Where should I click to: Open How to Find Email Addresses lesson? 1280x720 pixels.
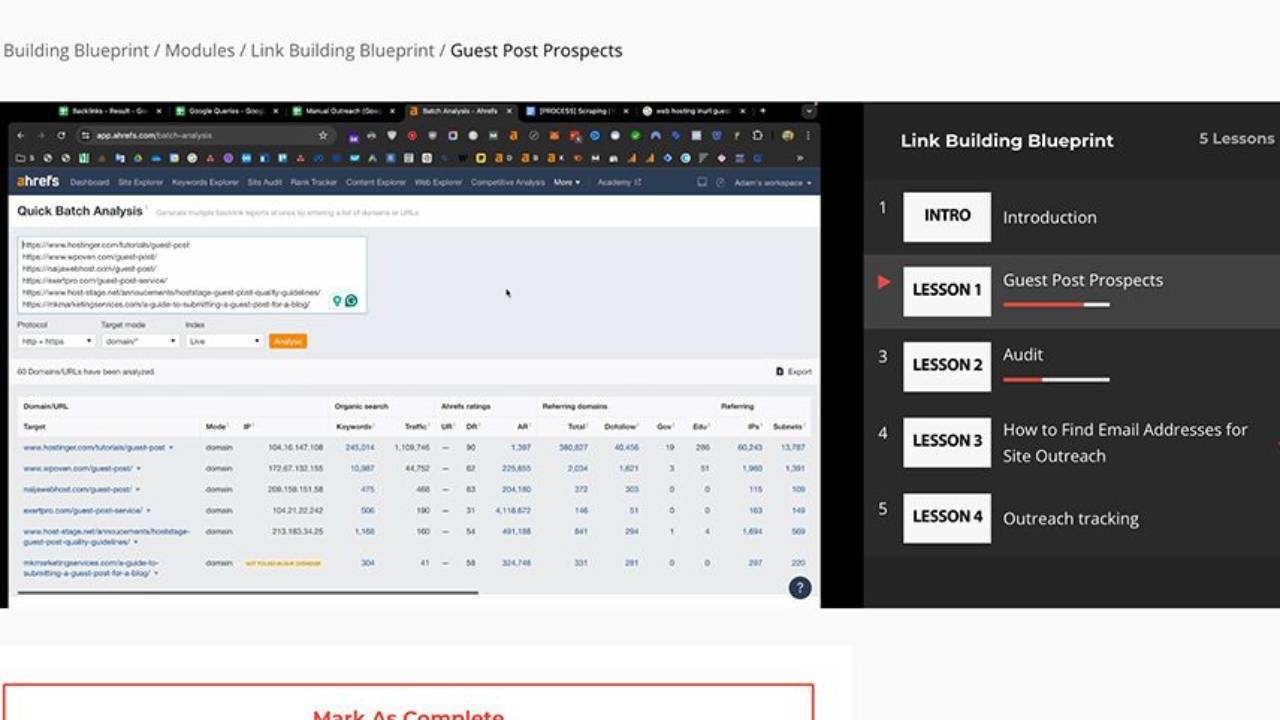click(1125, 442)
